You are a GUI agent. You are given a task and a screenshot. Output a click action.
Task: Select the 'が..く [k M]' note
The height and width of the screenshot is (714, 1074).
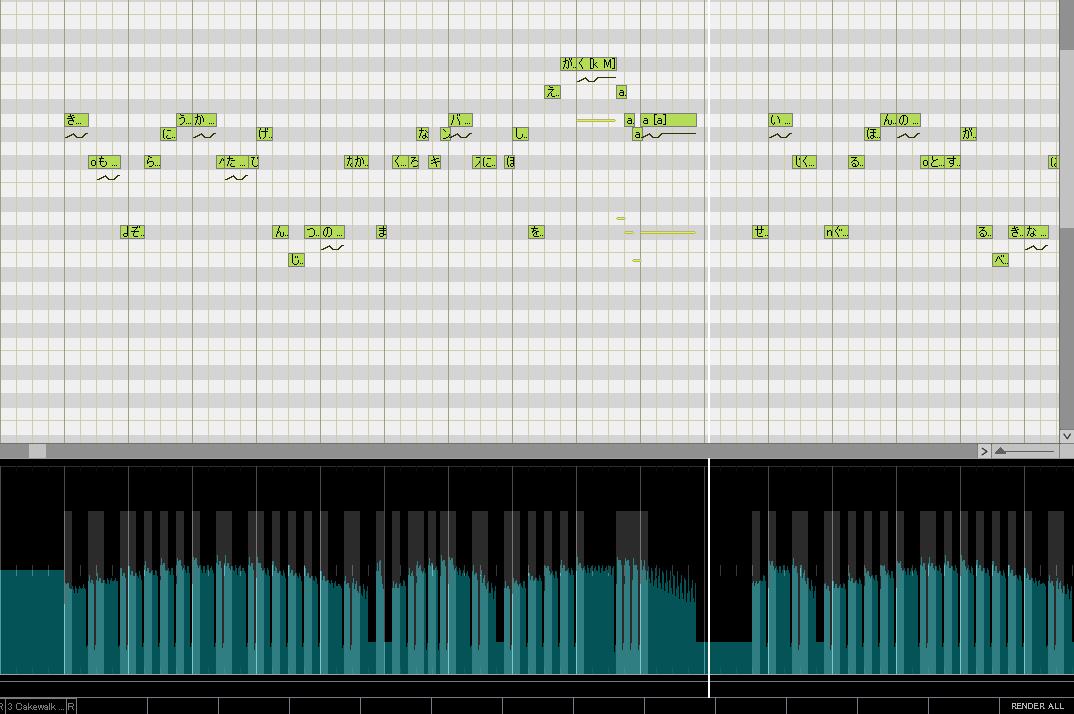pos(588,64)
